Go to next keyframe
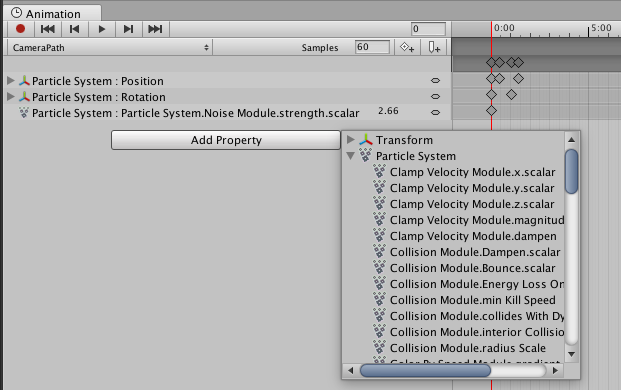 128,29
